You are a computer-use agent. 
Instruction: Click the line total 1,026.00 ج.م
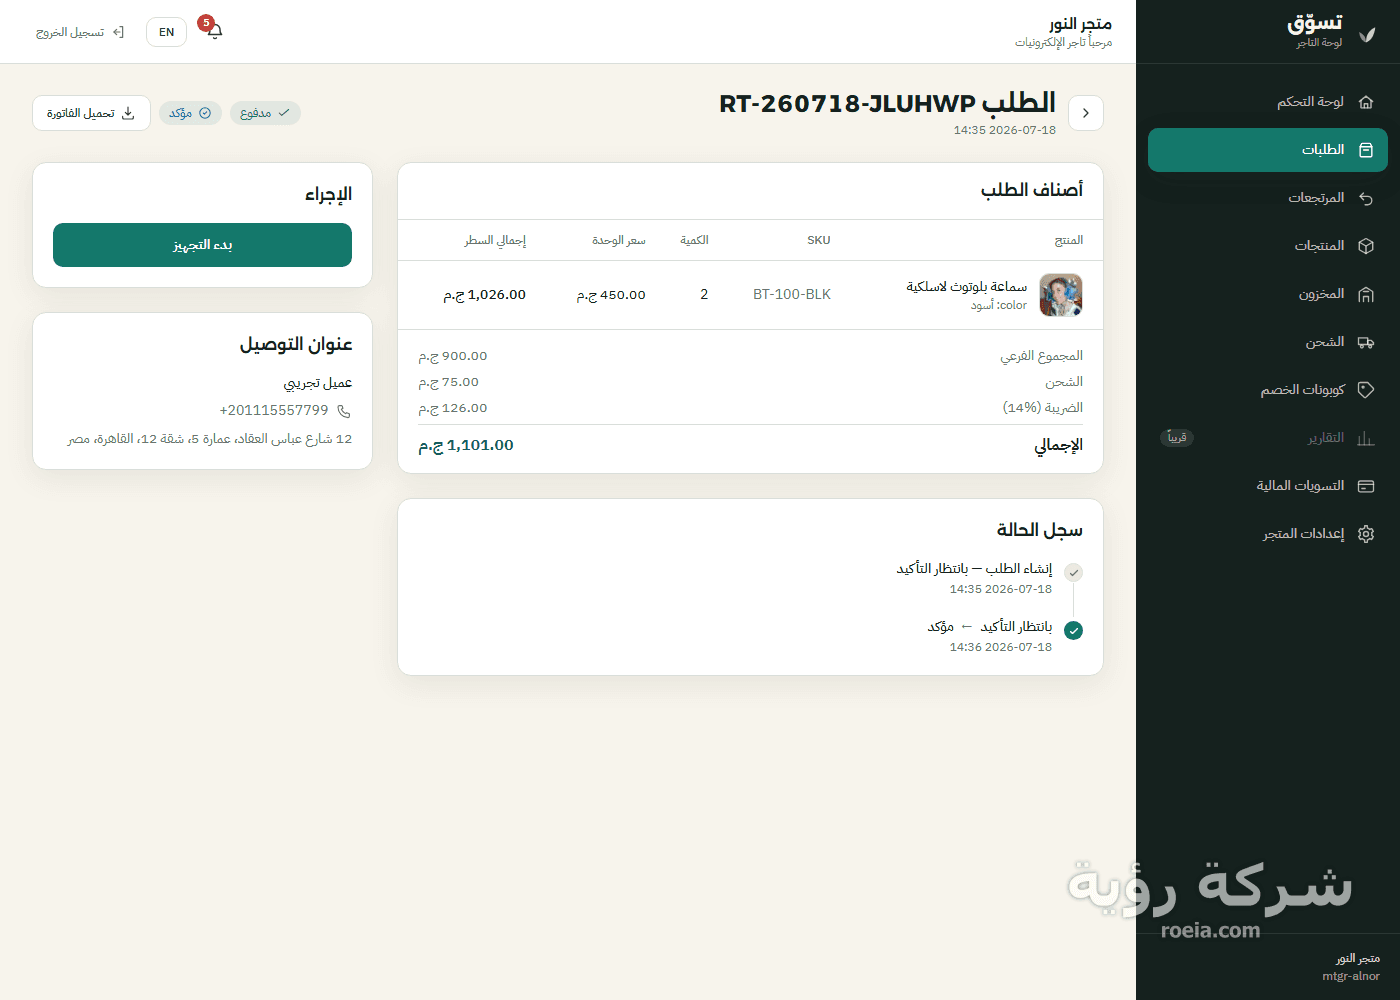[484, 295]
